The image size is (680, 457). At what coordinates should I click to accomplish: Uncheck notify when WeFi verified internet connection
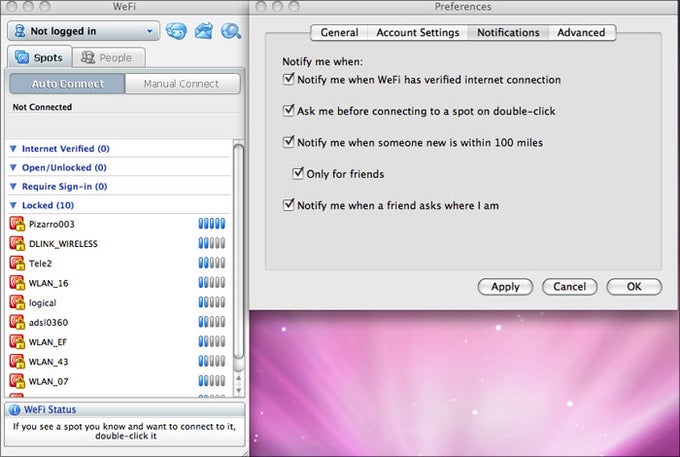[288, 79]
